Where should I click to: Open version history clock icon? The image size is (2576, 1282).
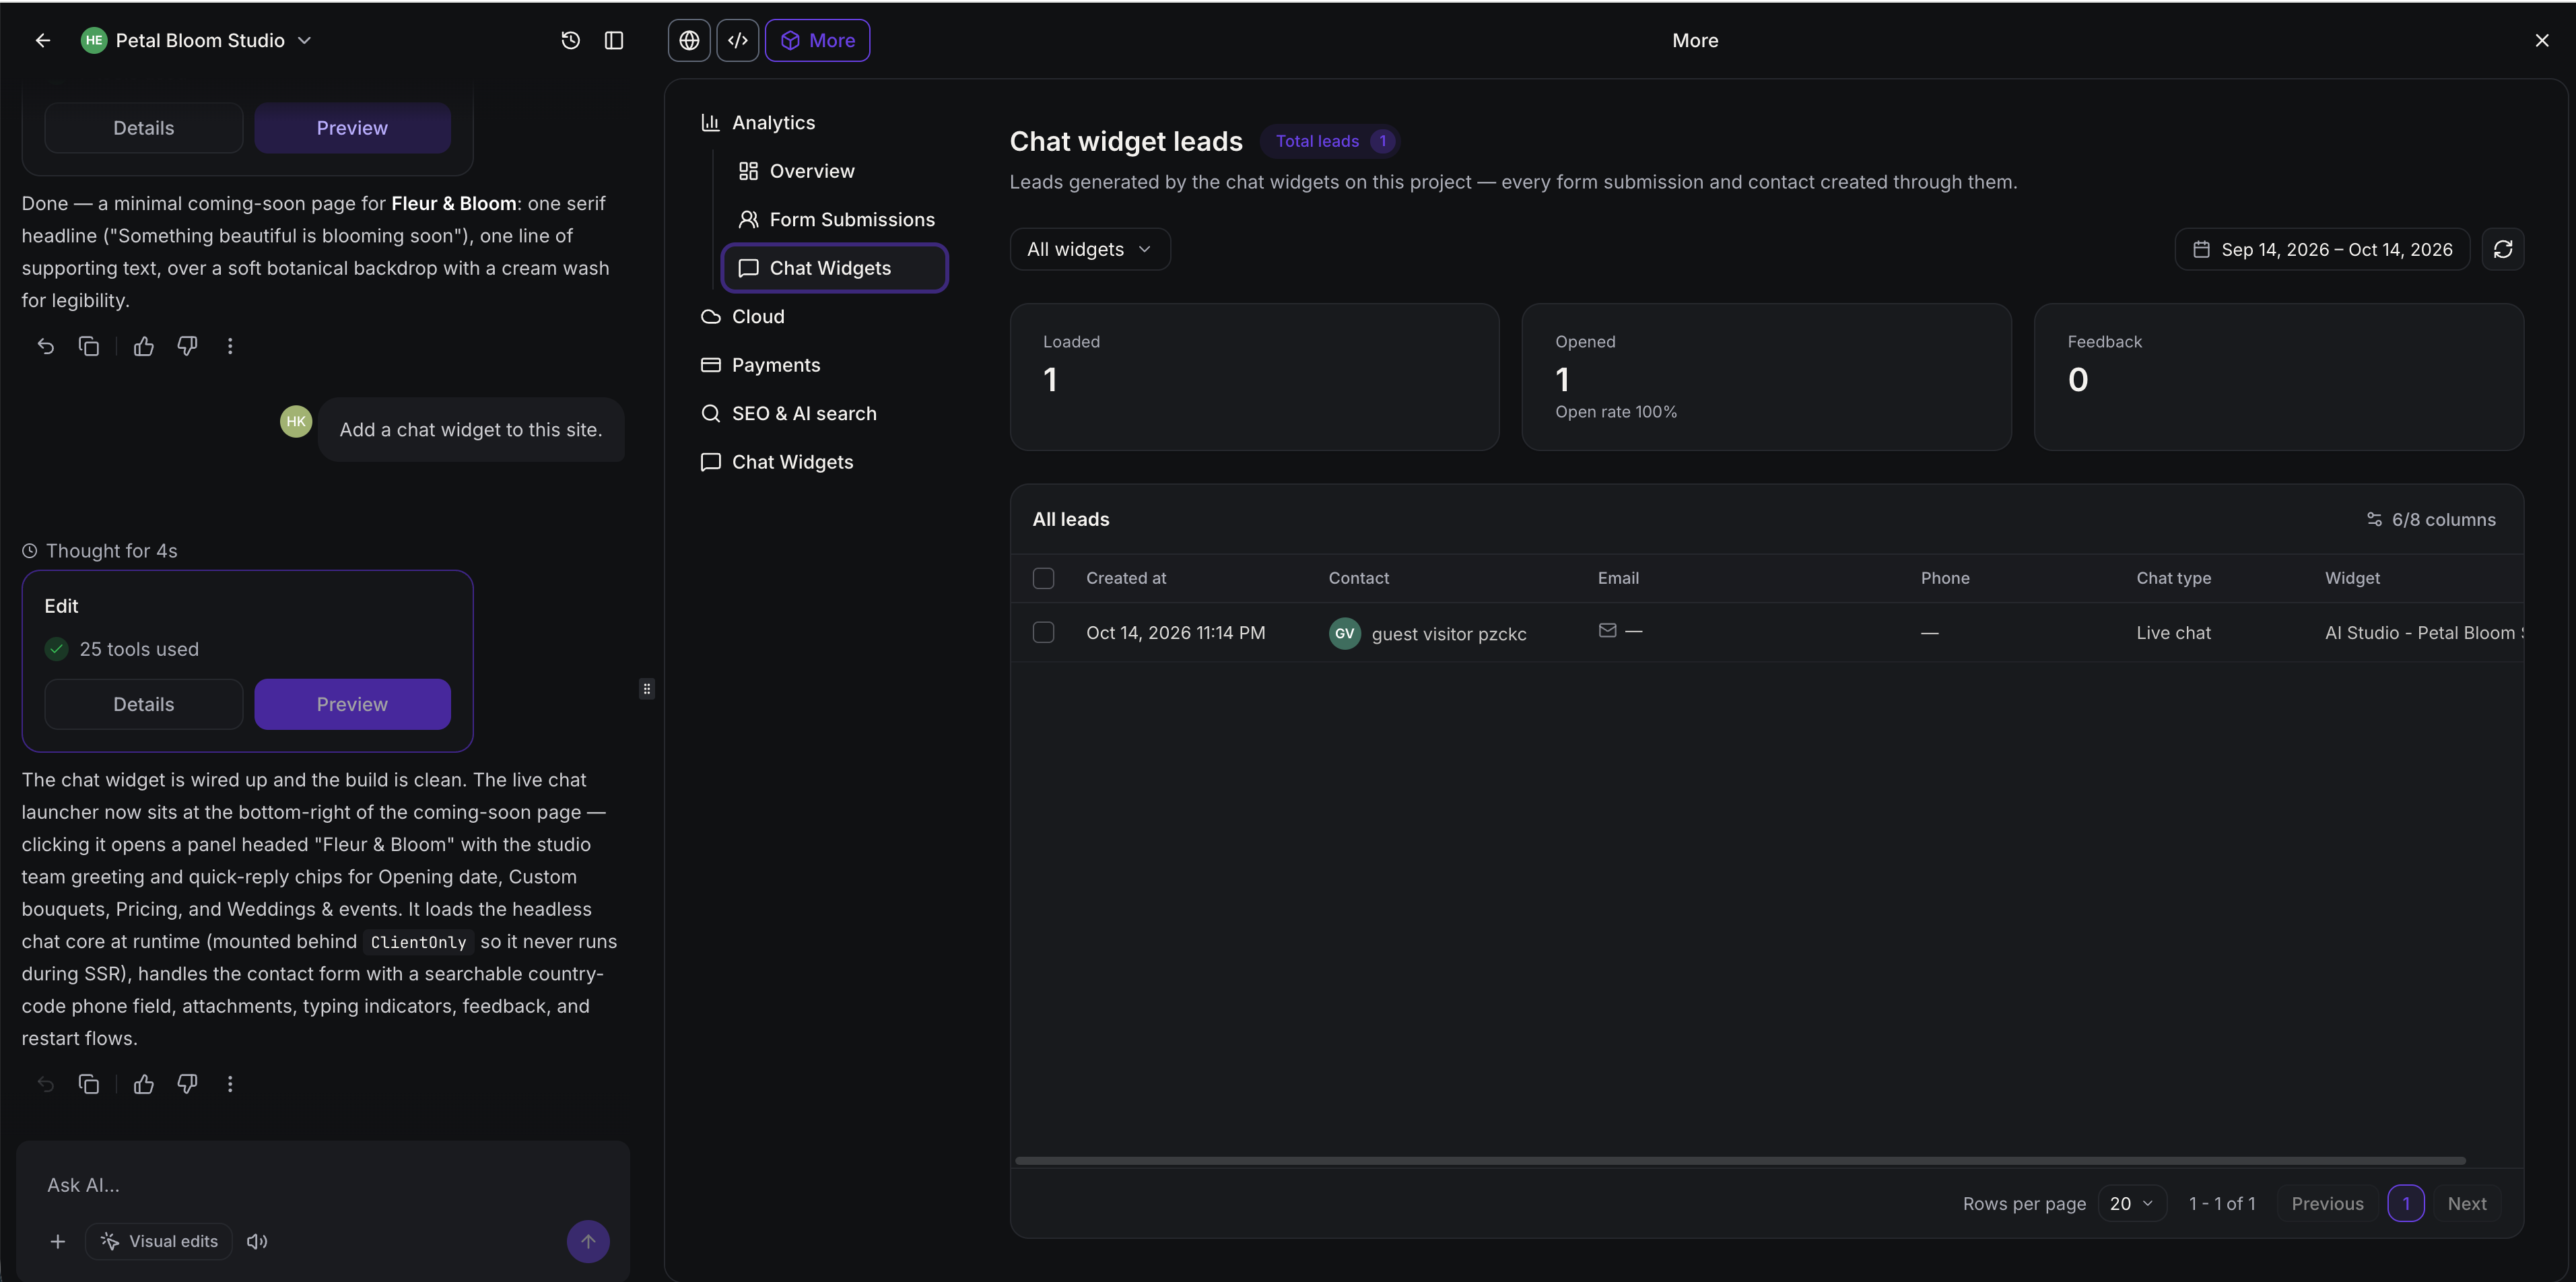point(570,40)
